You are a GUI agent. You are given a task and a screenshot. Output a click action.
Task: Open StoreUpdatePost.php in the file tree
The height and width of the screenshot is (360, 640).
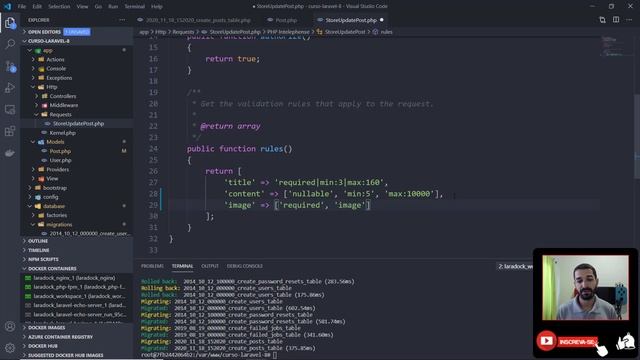[x=77, y=124]
